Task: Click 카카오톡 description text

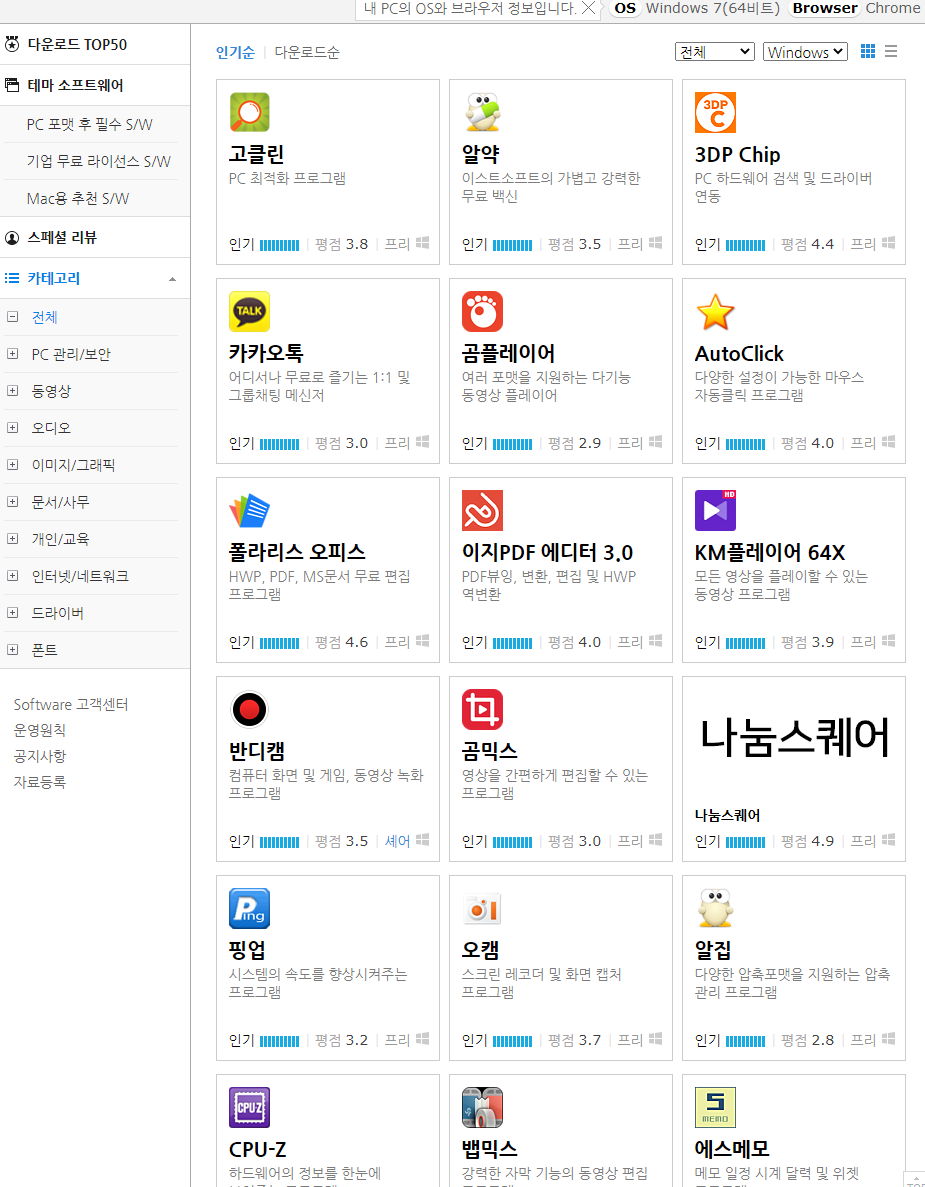Action: click(319, 386)
